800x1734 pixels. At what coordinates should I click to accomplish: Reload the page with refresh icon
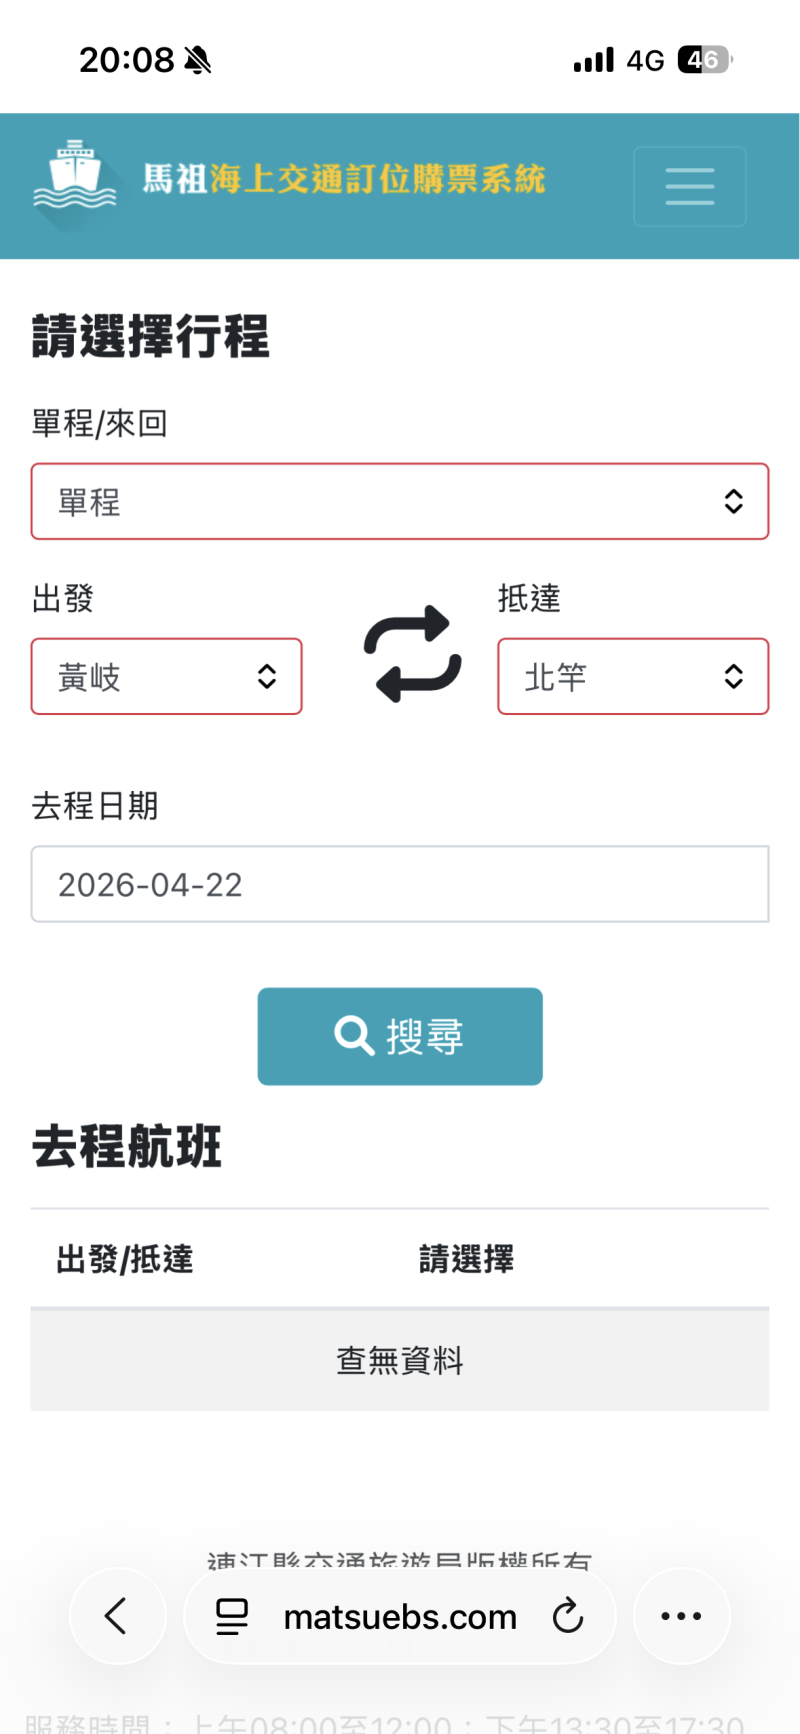pyautogui.click(x=567, y=1615)
